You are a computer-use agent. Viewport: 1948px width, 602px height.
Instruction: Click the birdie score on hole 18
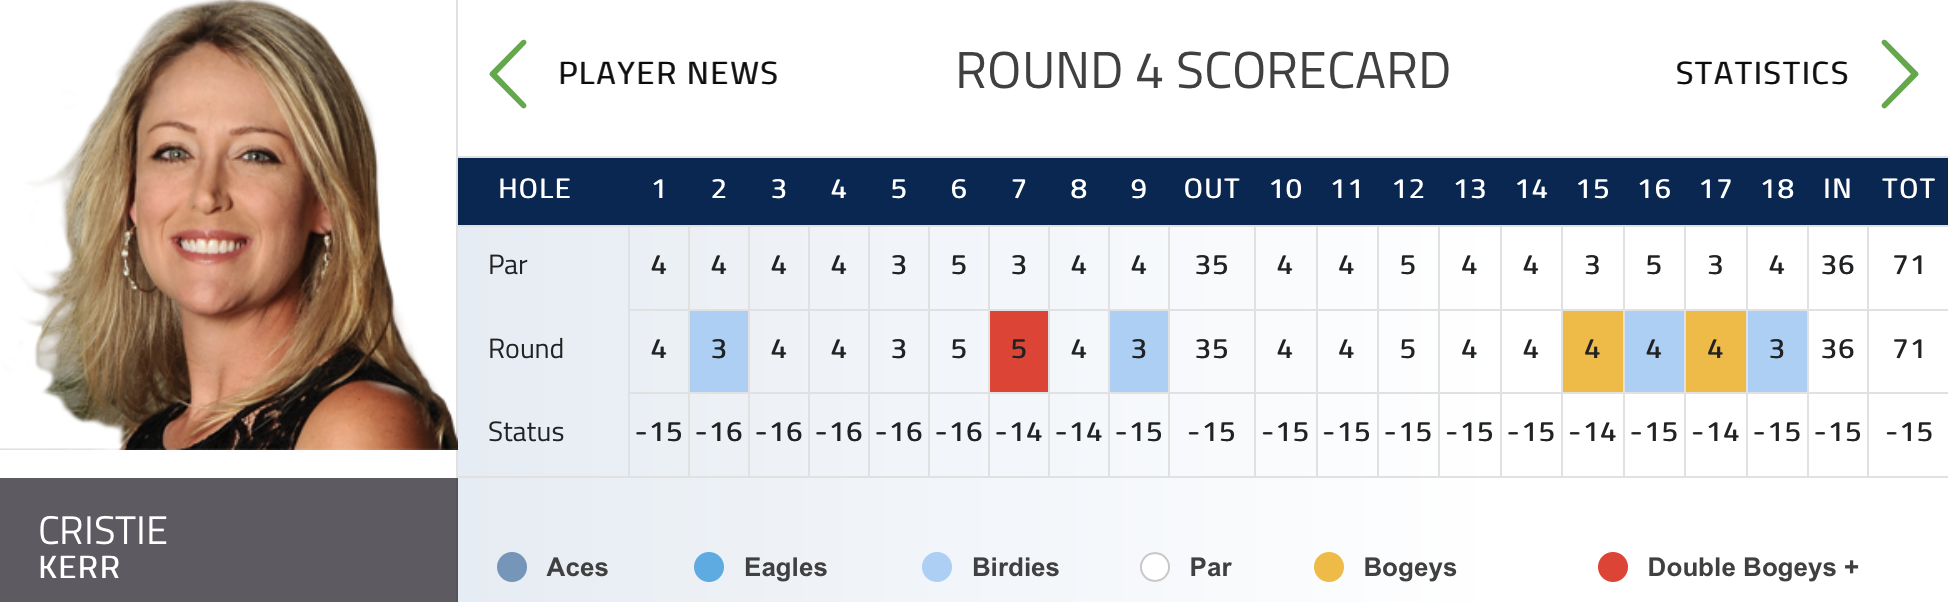click(1777, 350)
